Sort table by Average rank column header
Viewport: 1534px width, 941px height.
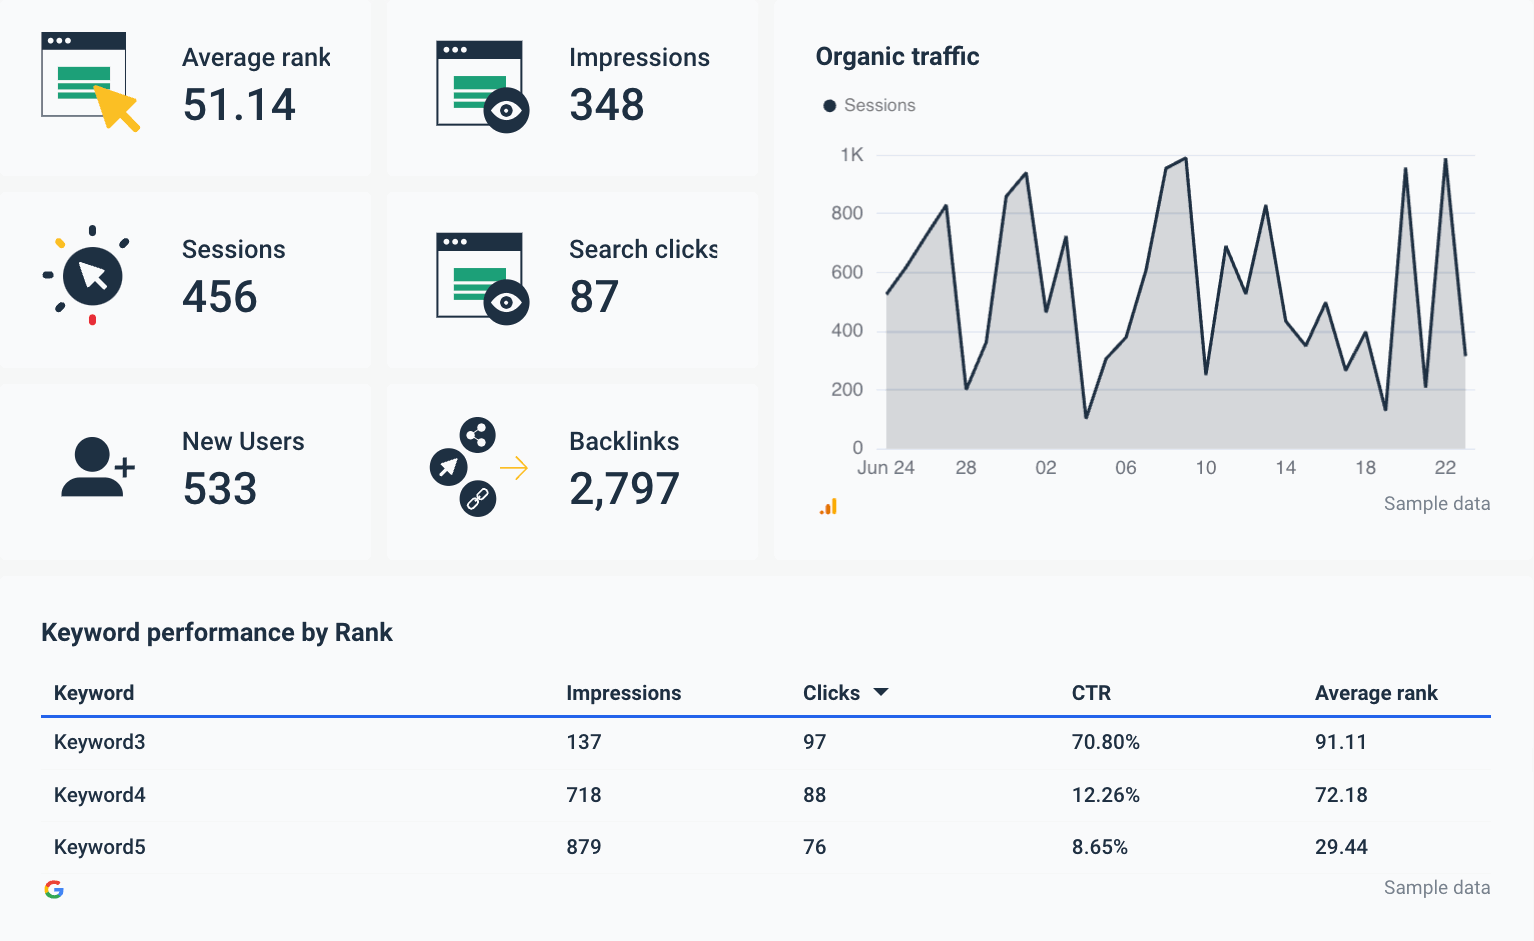click(x=1376, y=693)
